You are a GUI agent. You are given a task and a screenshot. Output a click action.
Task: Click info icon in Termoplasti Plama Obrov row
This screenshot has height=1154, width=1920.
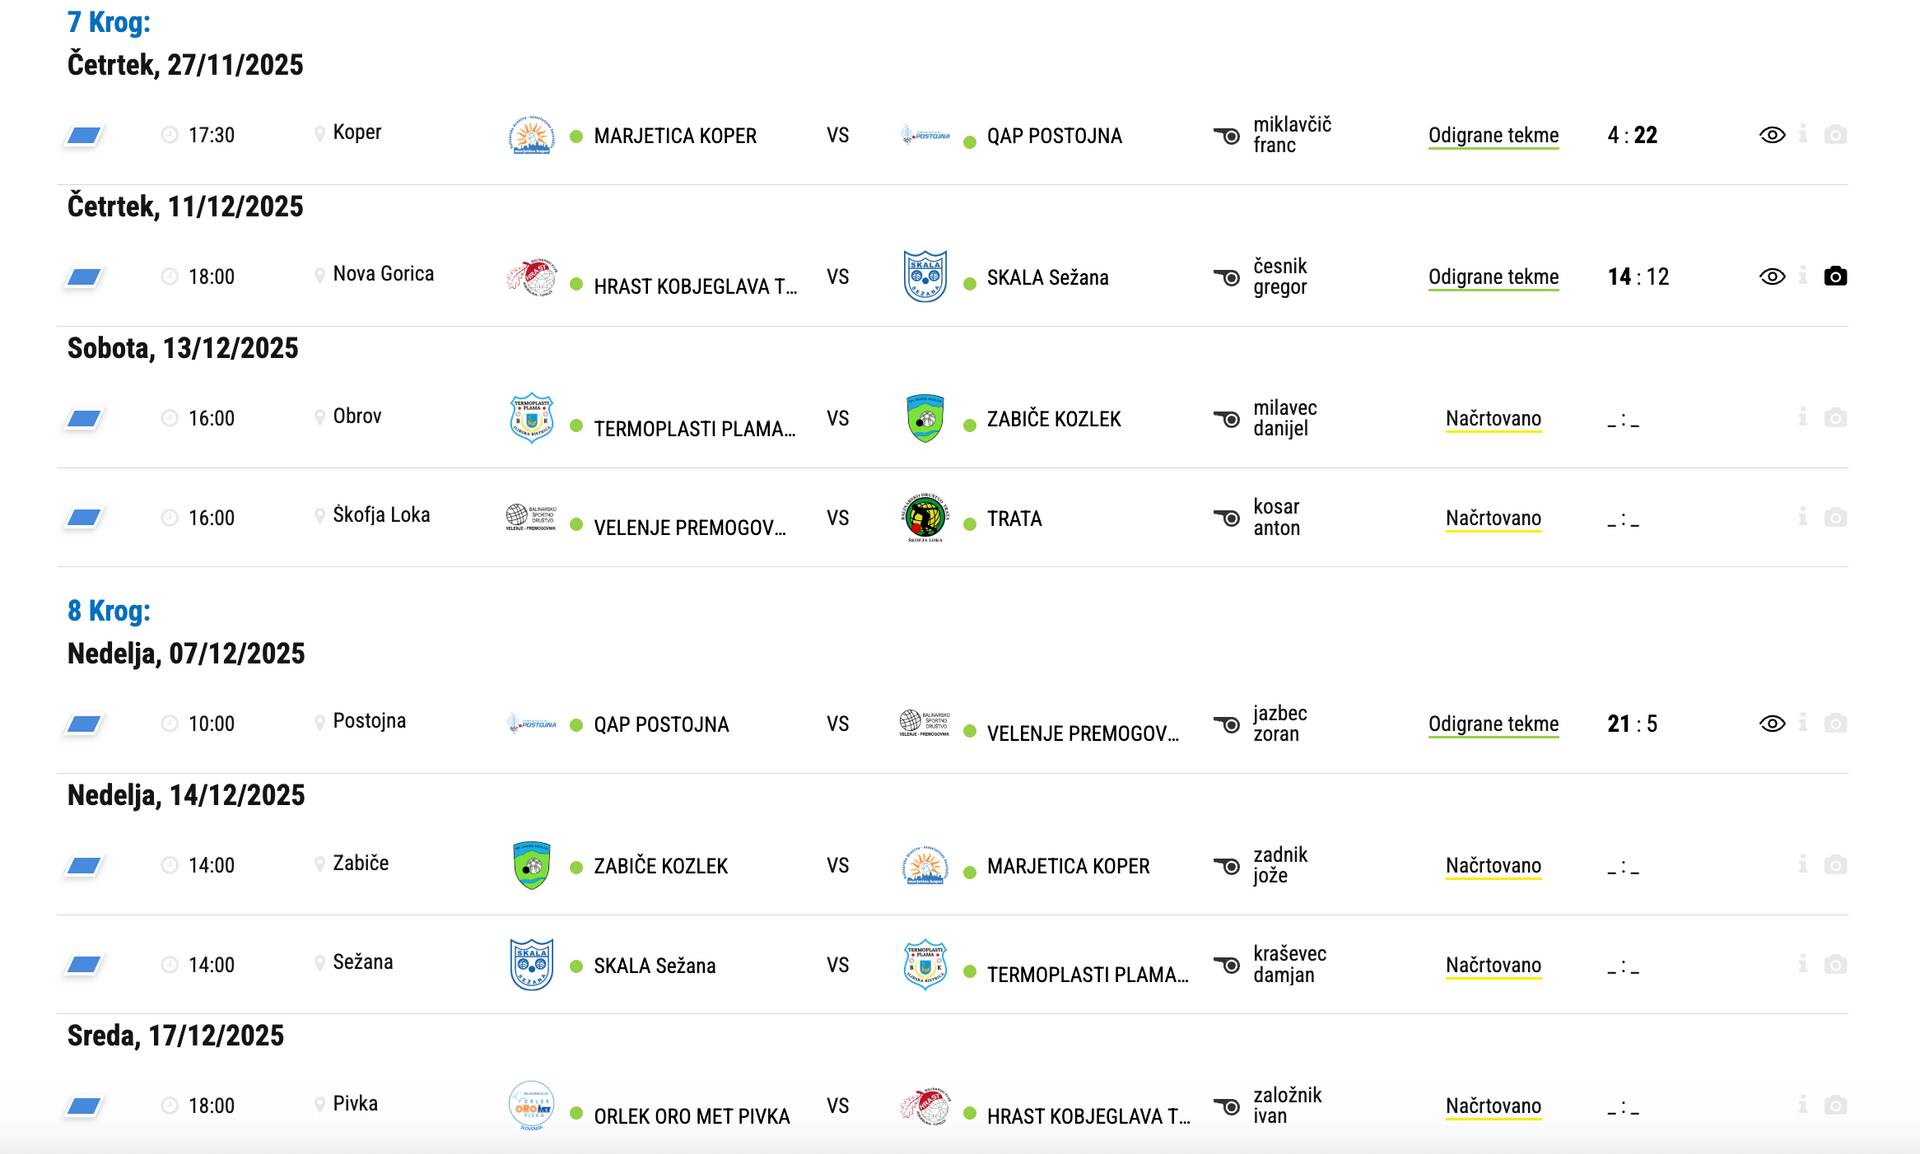1802,417
